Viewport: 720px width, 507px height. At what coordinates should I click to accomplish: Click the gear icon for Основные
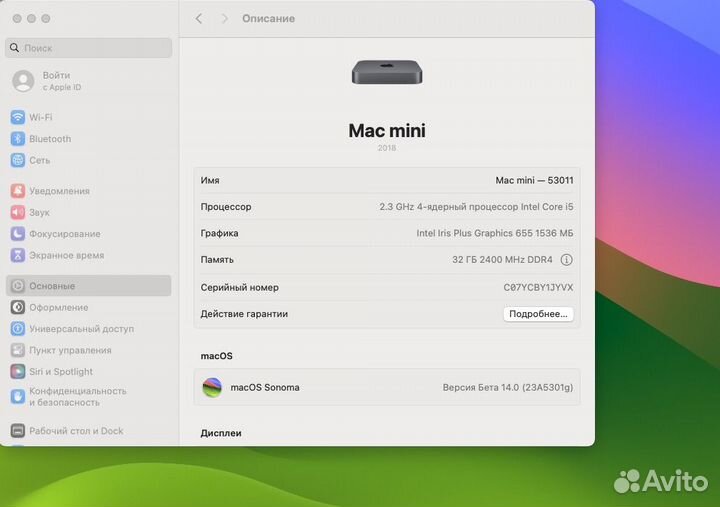coord(17,286)
